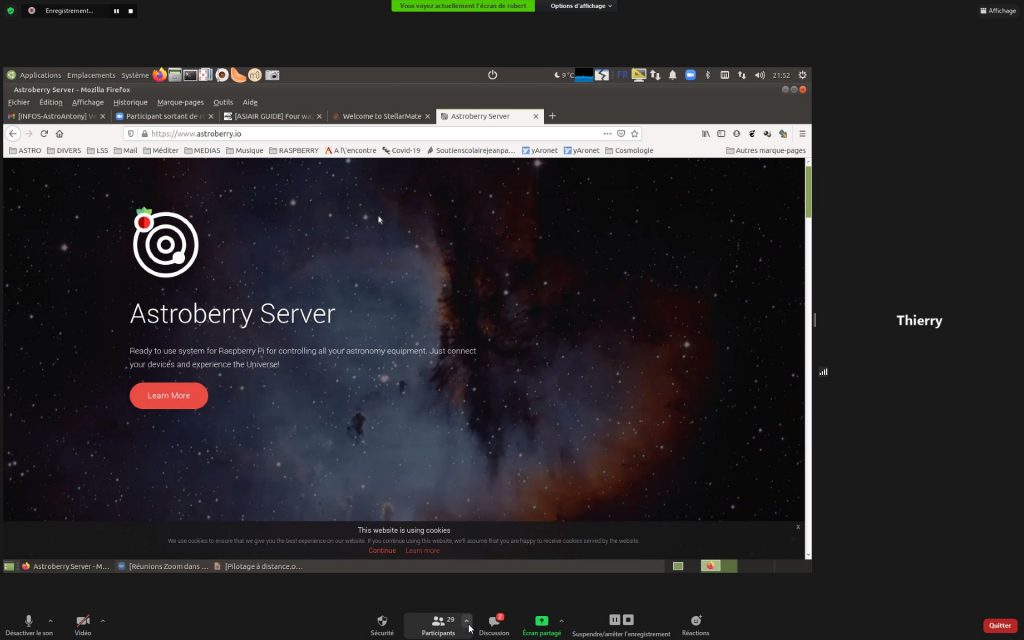Expand video options arrow beside Vidéo

coord(103,621)
